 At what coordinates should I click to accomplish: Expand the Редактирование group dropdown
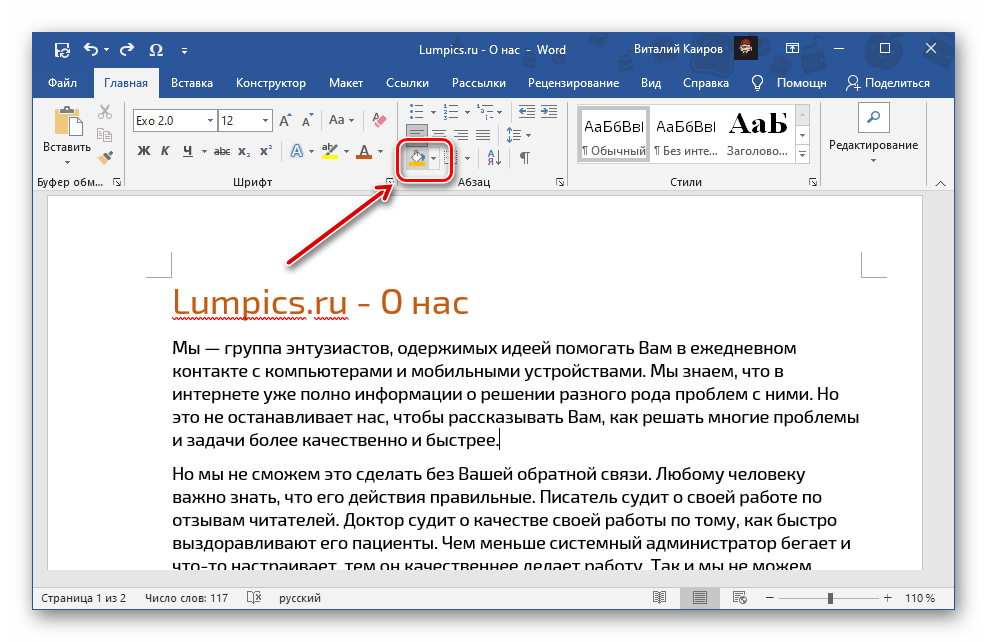[x=874, y=161]
